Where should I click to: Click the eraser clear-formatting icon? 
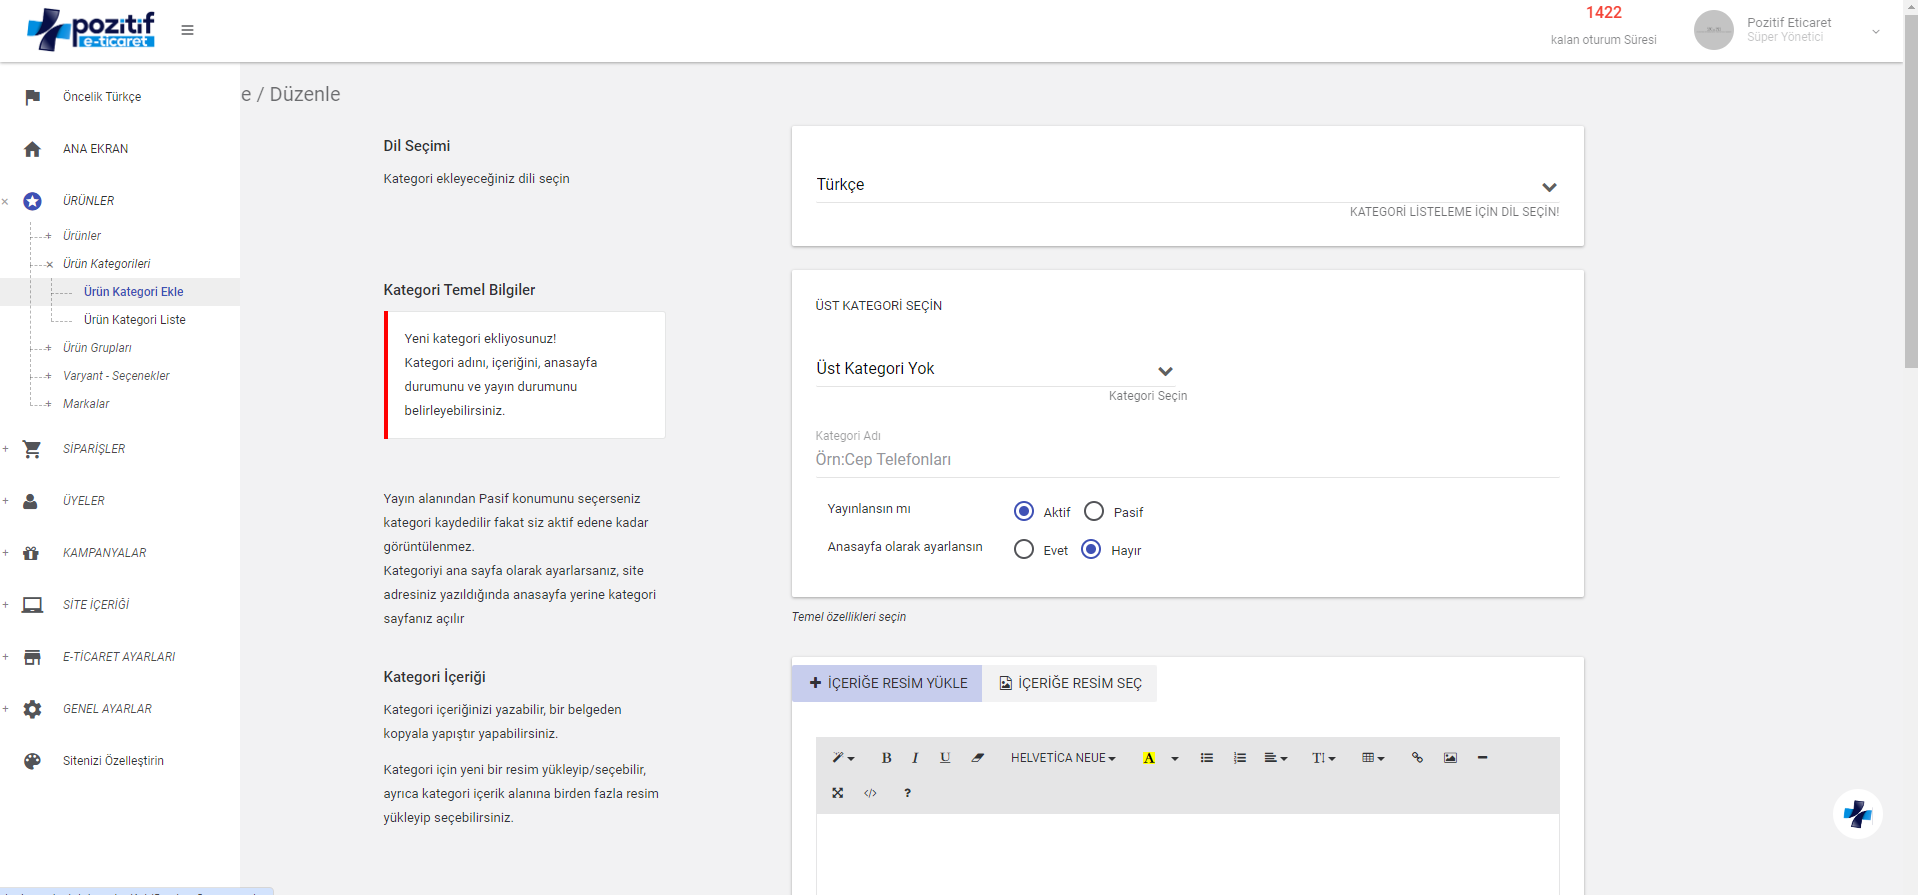pos(977,758)
